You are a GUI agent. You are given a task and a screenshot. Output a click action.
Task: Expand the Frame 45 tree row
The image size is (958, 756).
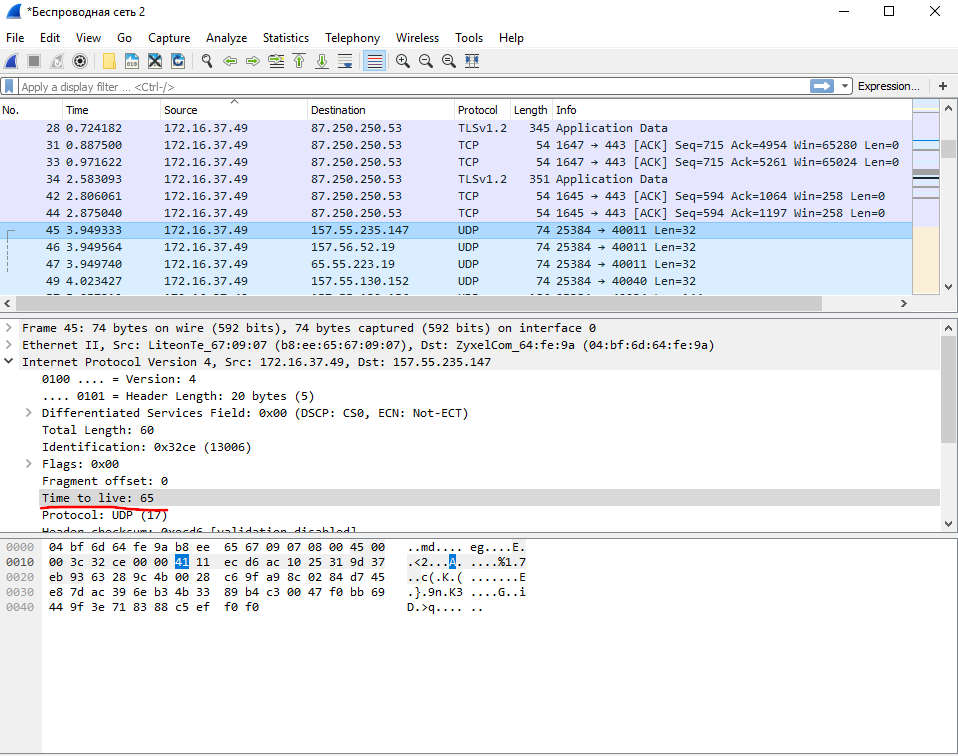point(9,328)
